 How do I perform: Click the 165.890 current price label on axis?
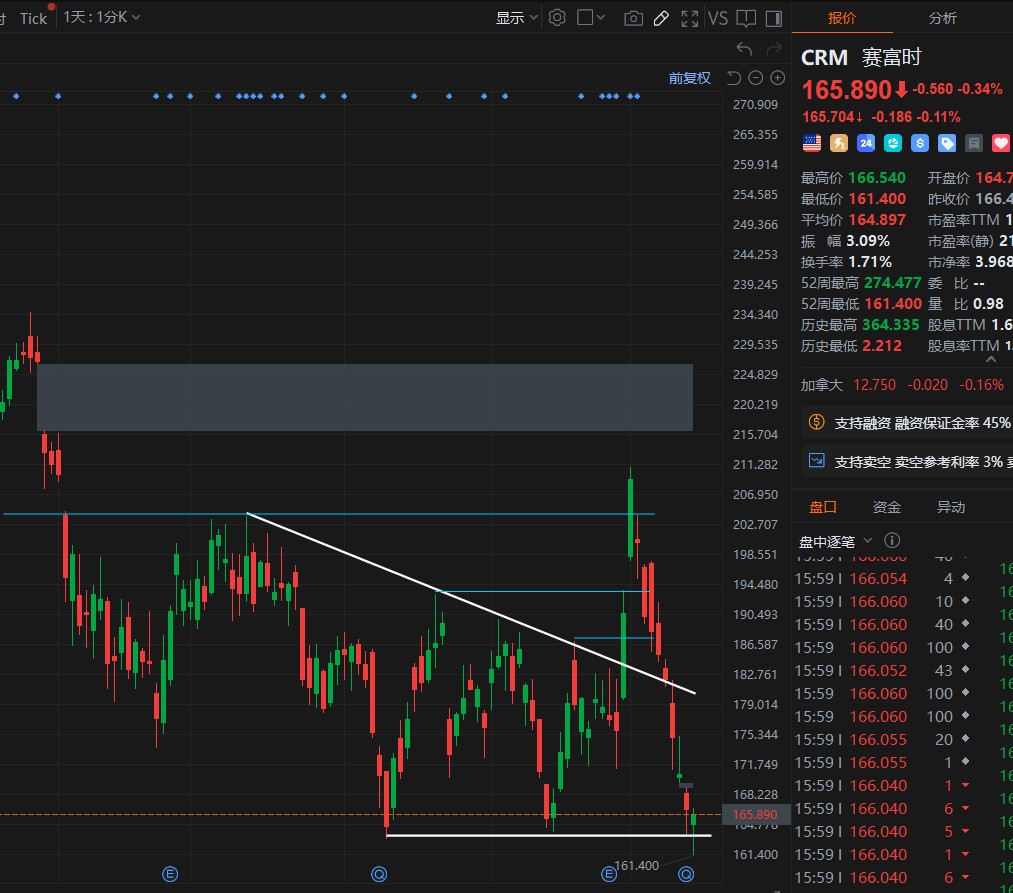[x=755, y=814]
